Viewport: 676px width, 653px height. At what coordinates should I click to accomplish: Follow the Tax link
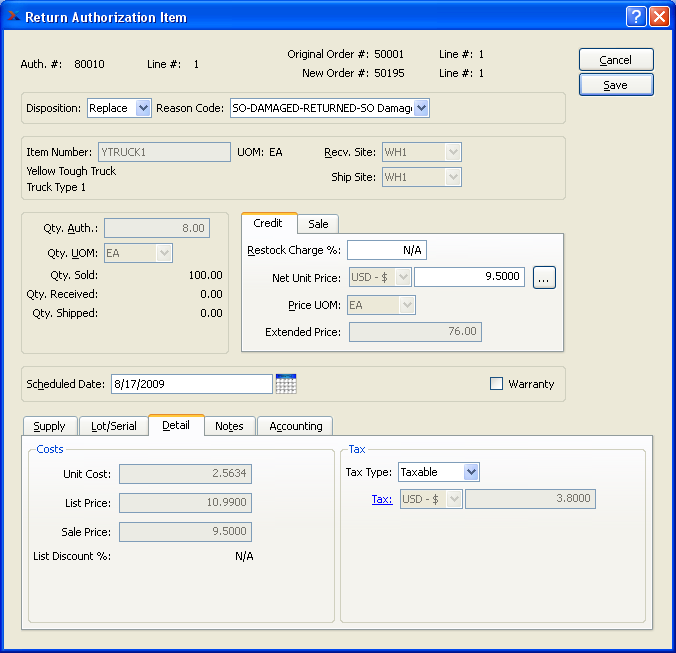point(381,499)
